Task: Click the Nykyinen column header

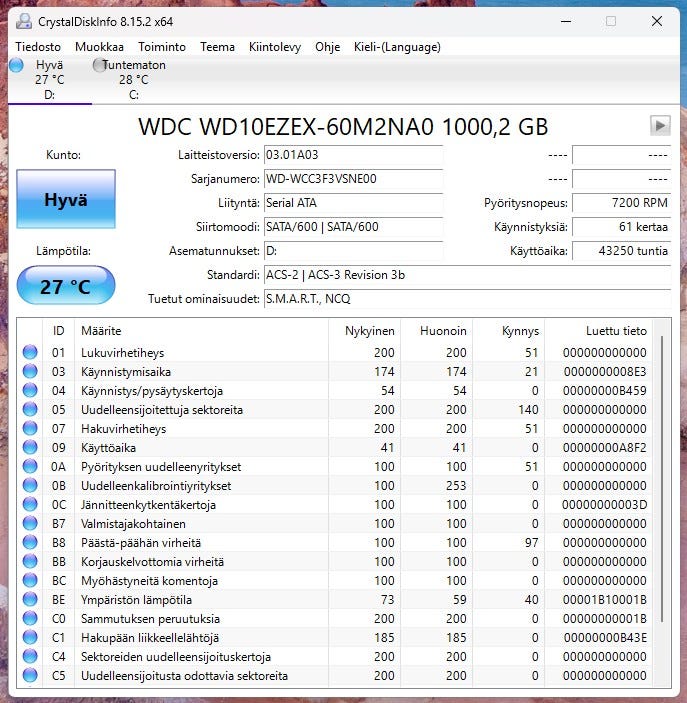Action: click(x=364, y=331)
